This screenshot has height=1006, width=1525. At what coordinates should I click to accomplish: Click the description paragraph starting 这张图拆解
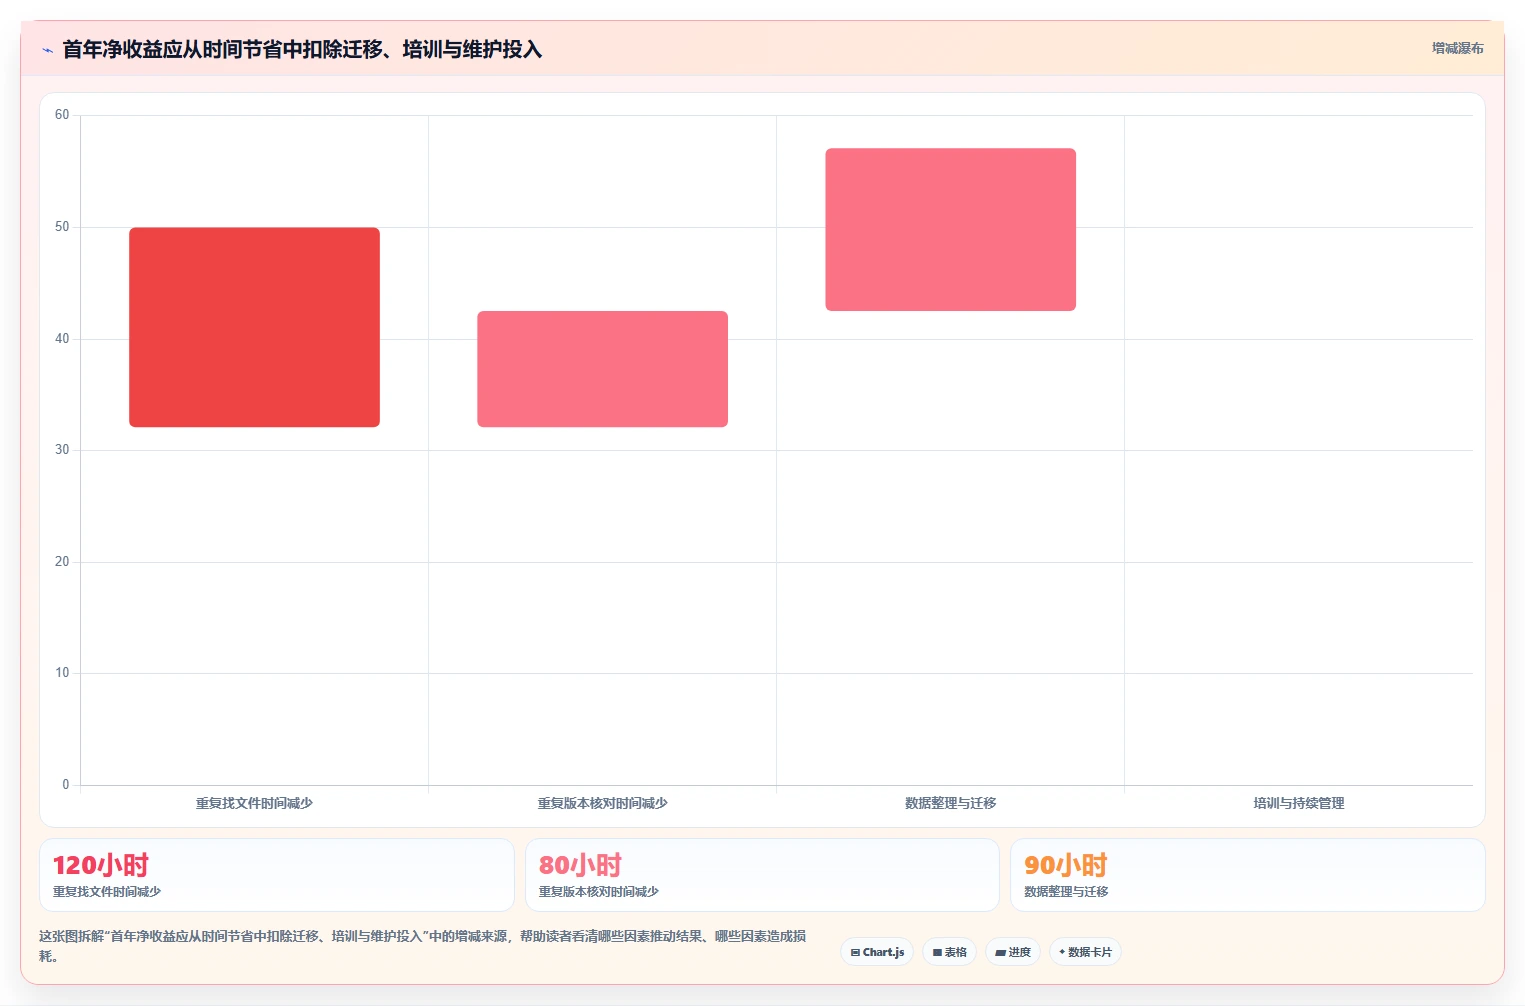[x=422, y=946]
